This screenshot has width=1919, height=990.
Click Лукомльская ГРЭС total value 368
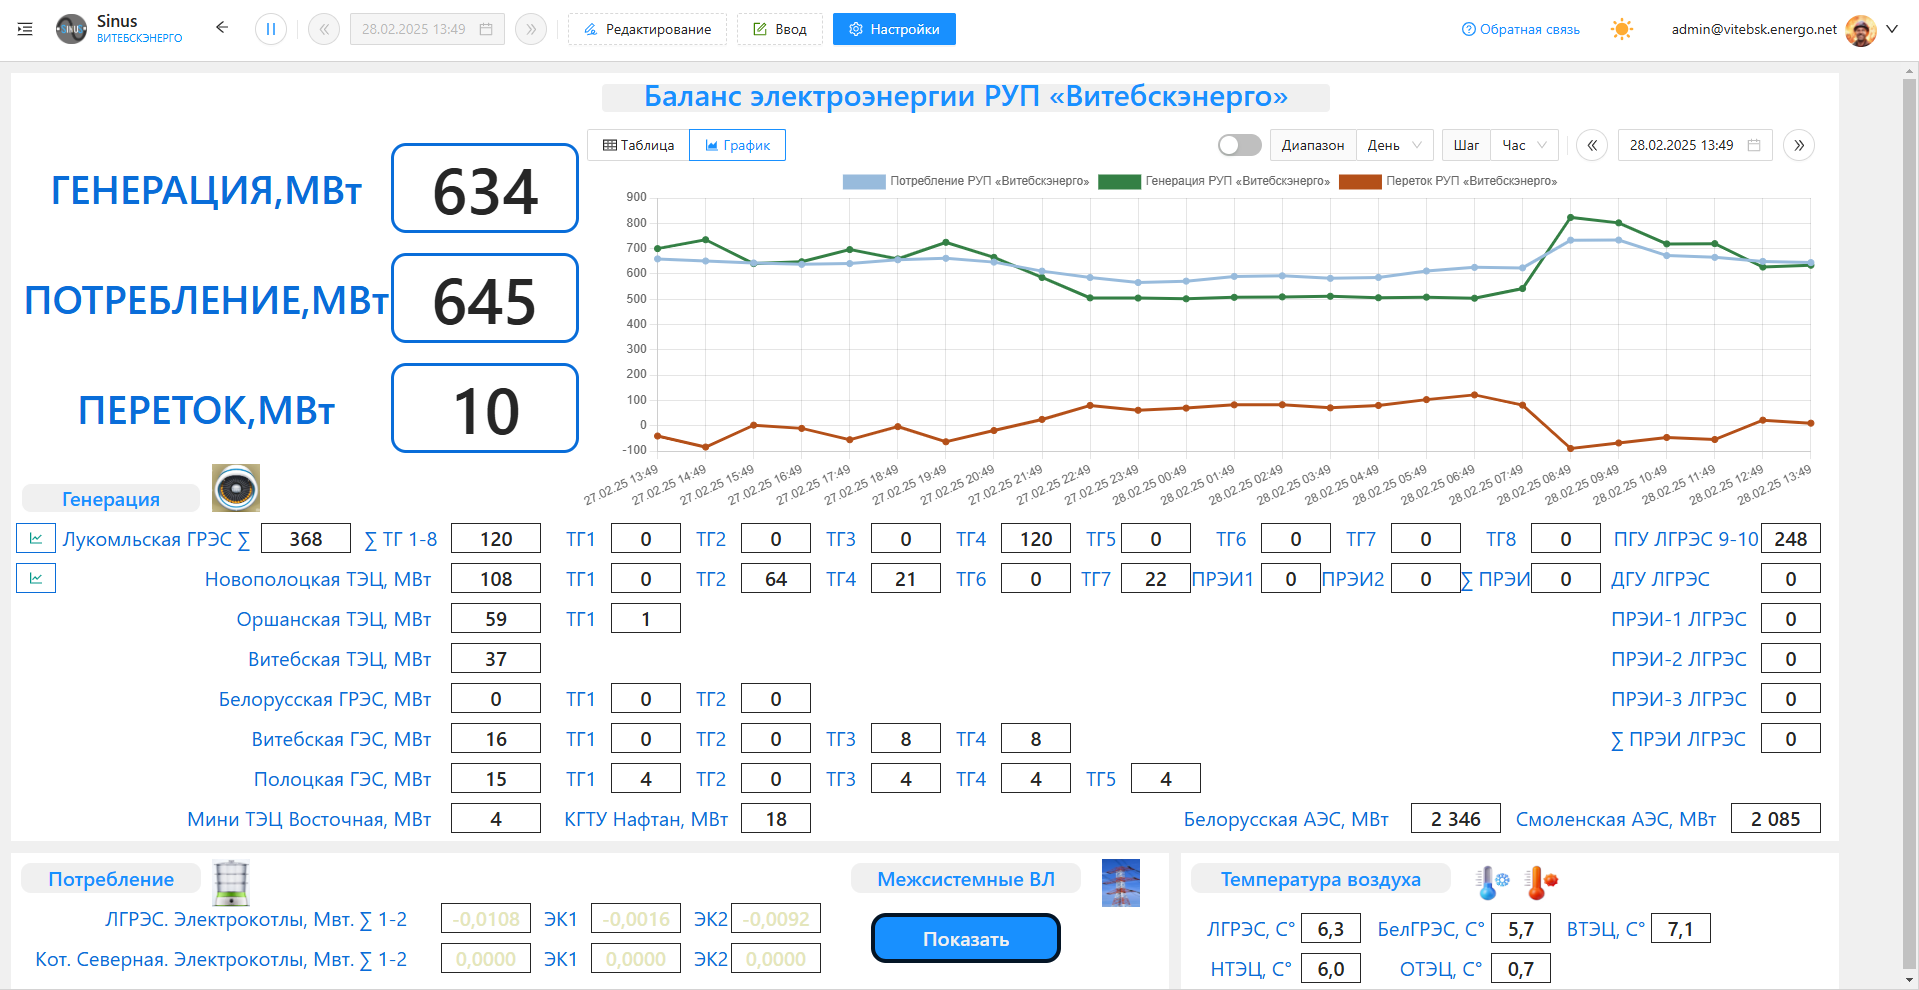coord(306,538)
